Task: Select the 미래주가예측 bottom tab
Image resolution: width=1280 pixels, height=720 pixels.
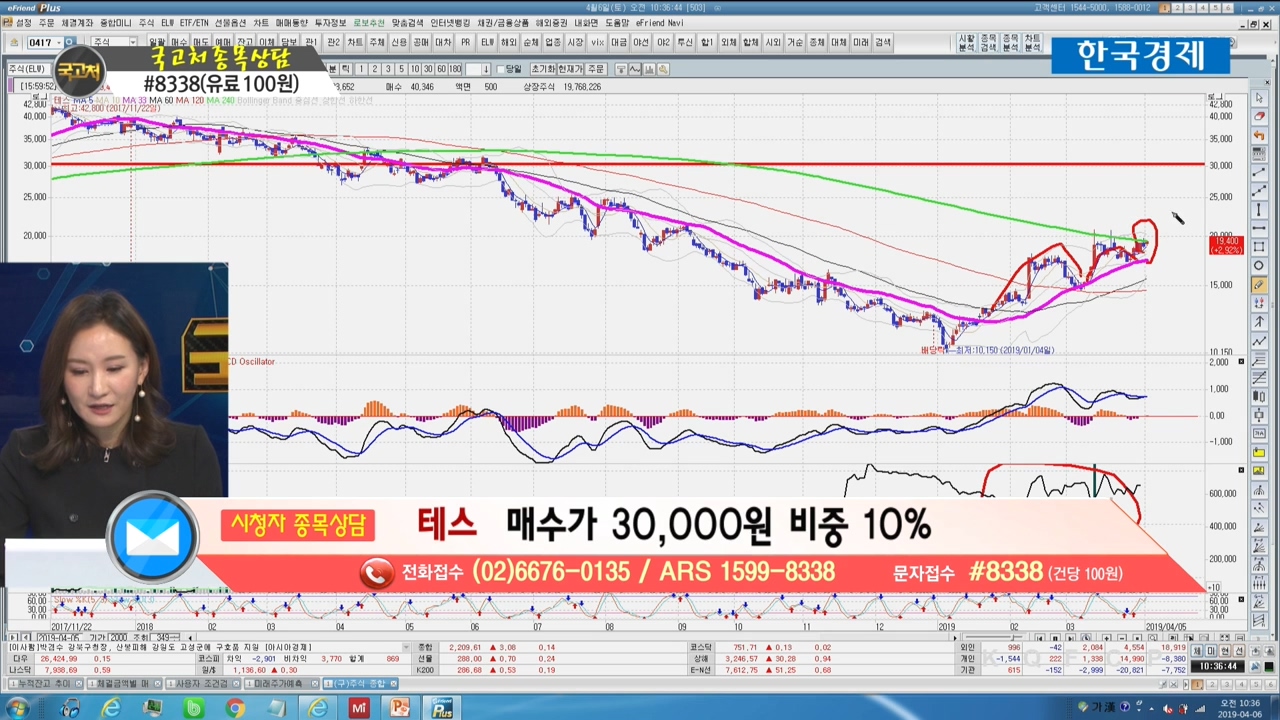Action: [282, 684]
